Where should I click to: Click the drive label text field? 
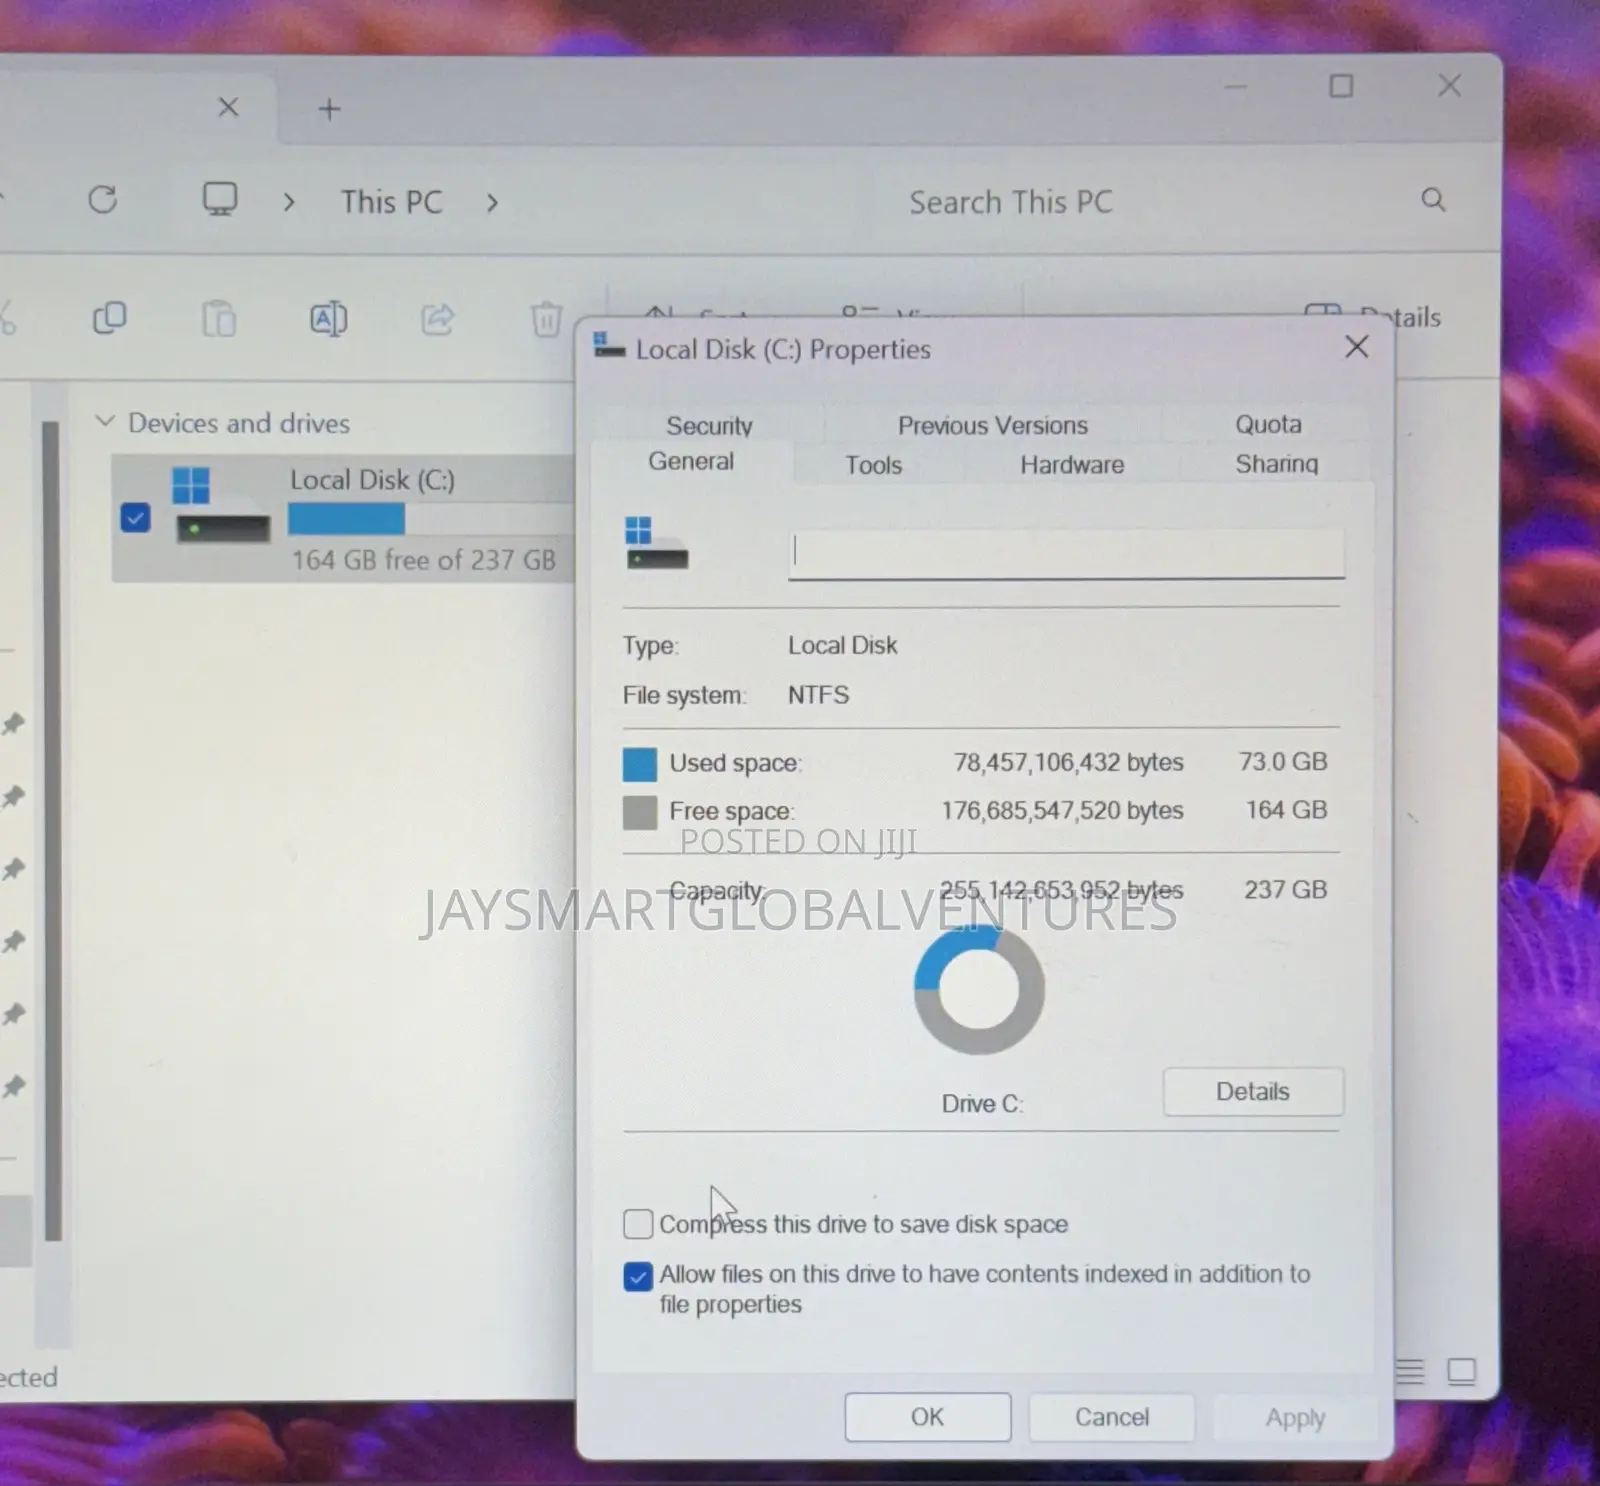pyautogui.click(x=1066, y=553)
